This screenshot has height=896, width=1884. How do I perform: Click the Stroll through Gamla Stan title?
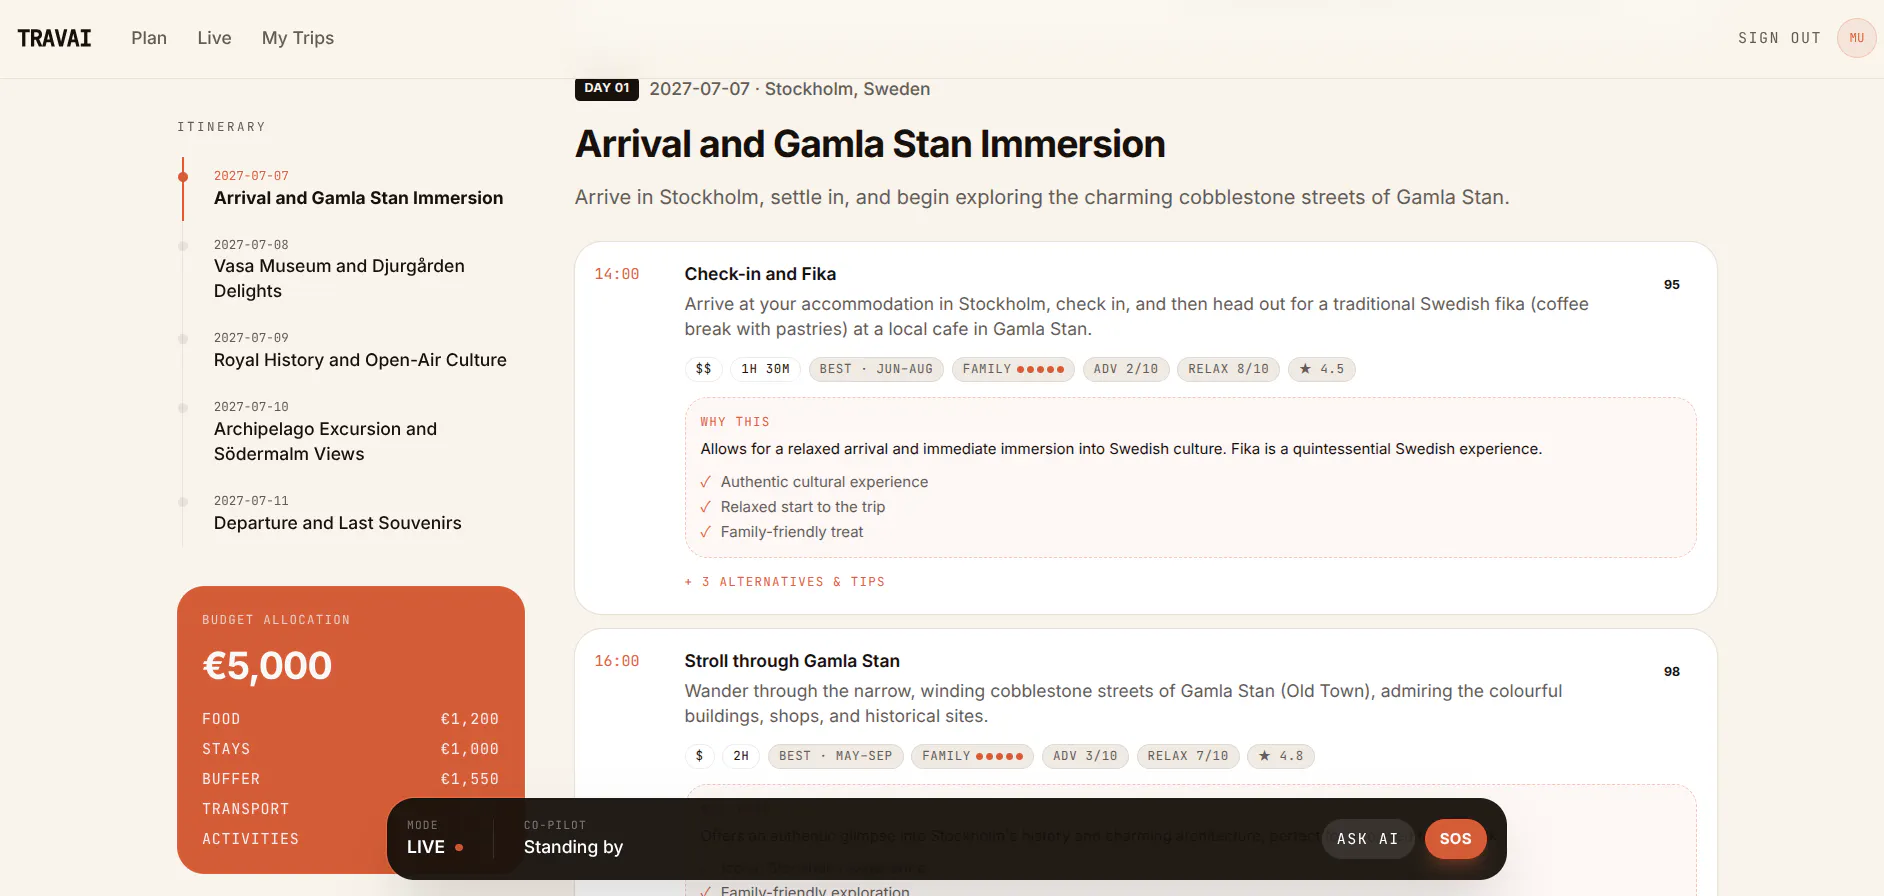[792, 661]
